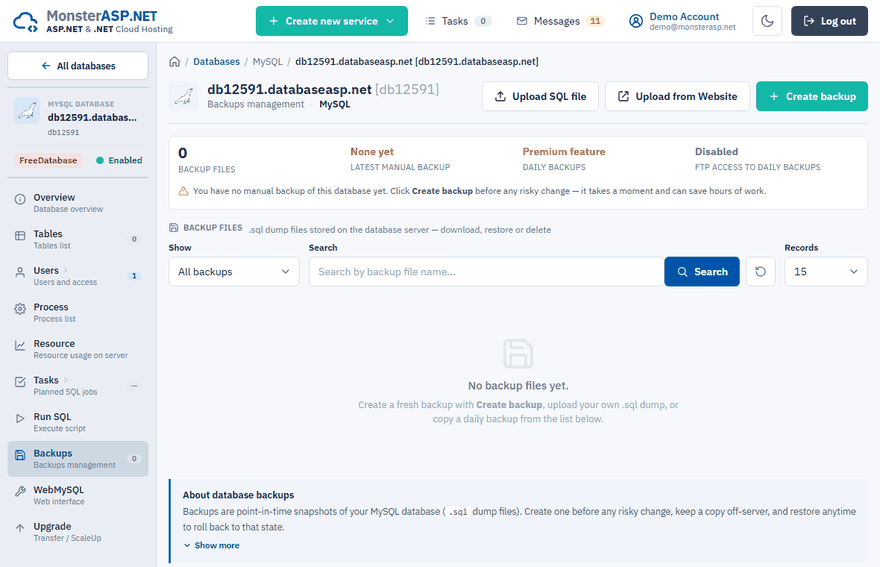
Task: Click the Messages count badge 11
Action: 595,21
